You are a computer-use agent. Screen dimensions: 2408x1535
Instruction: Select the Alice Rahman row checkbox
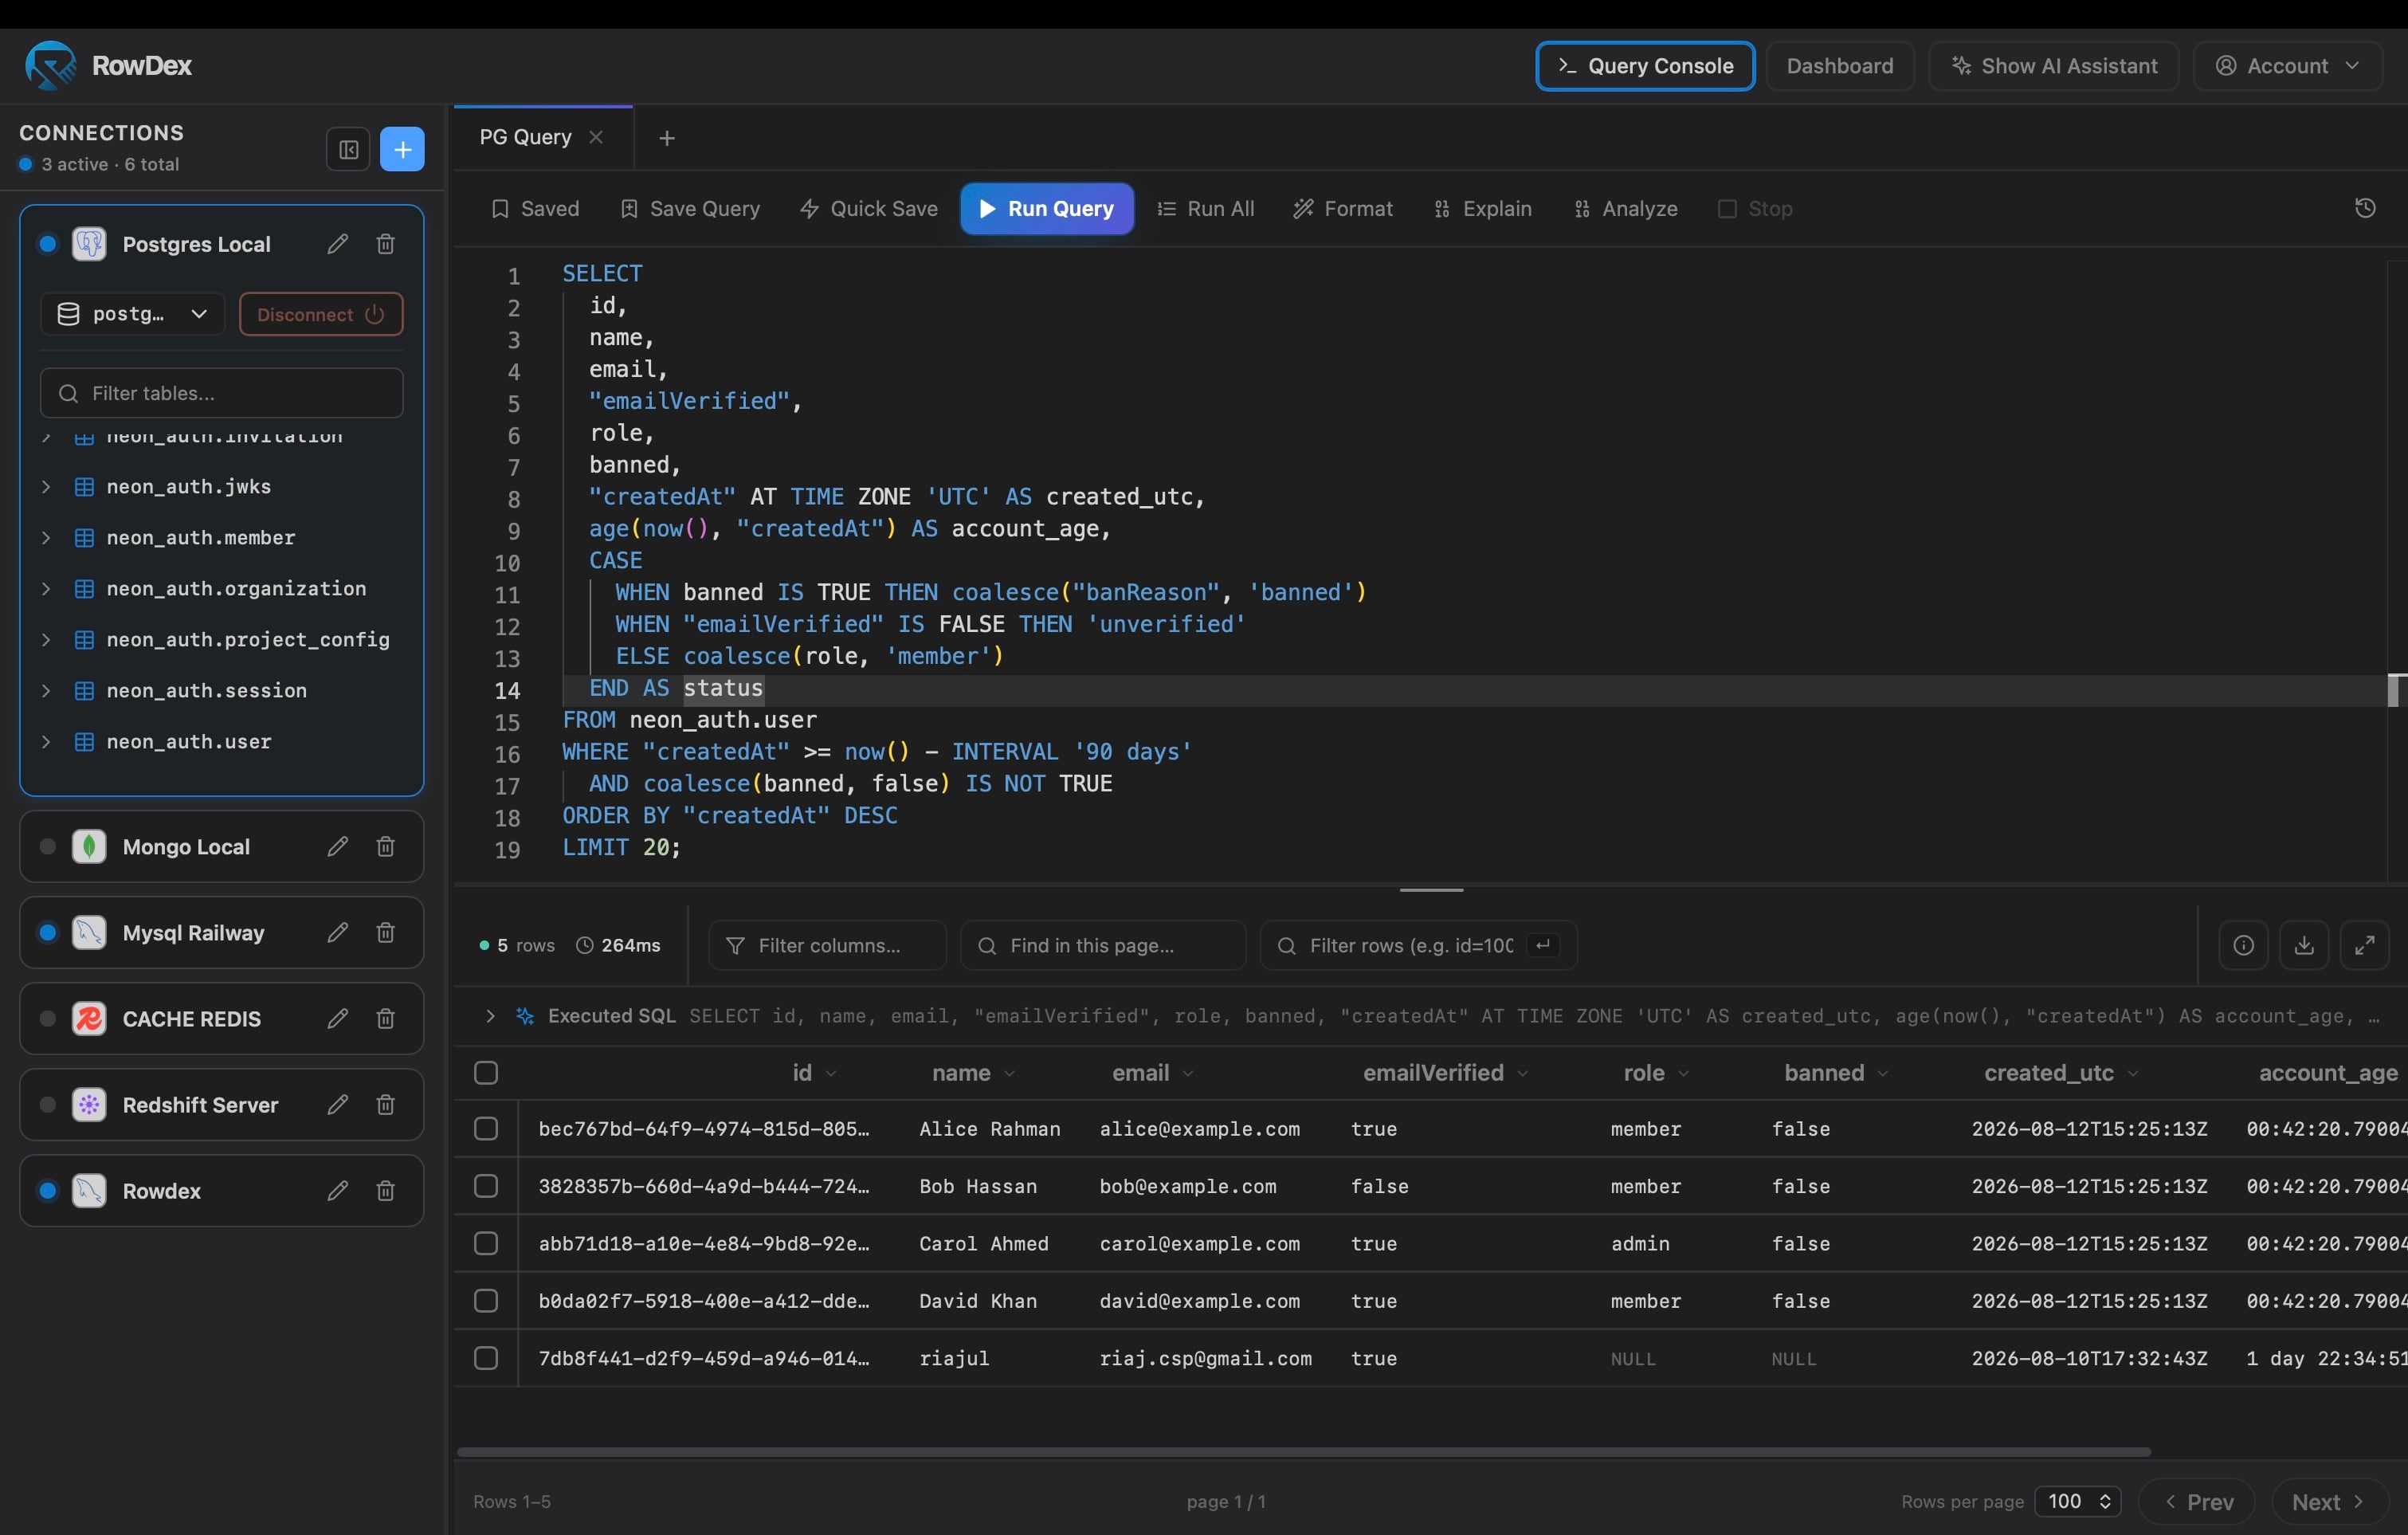(486, 1129)
